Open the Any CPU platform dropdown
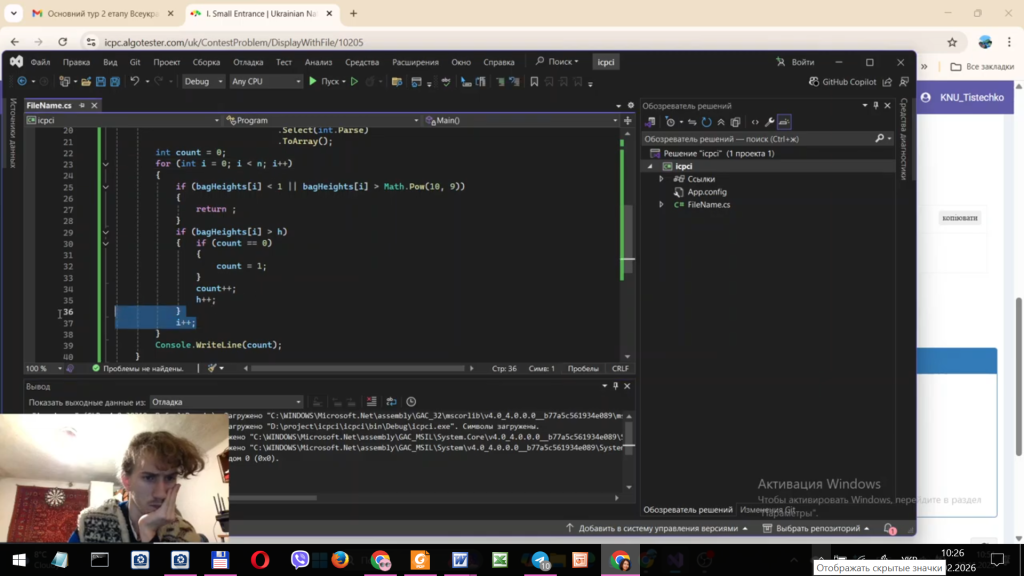This screenshot has height=576, width=1024. tap(264, 82)
